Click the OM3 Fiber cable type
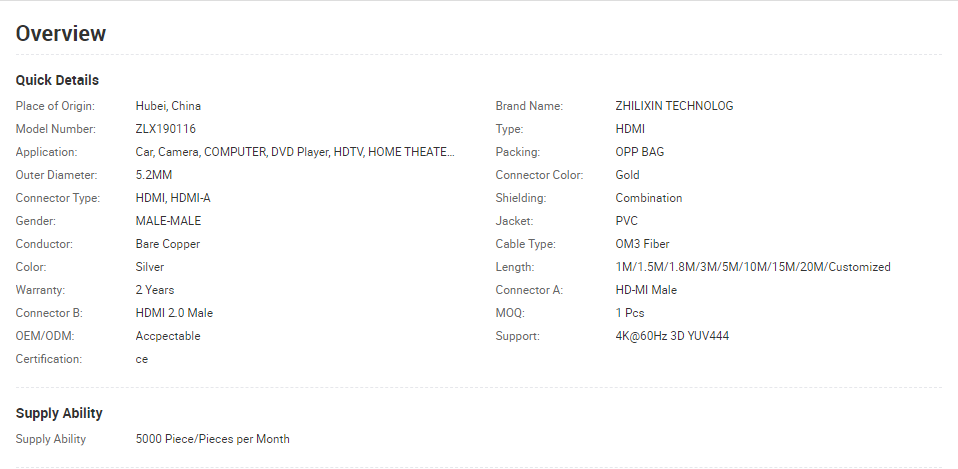 (x=642, y=244)
